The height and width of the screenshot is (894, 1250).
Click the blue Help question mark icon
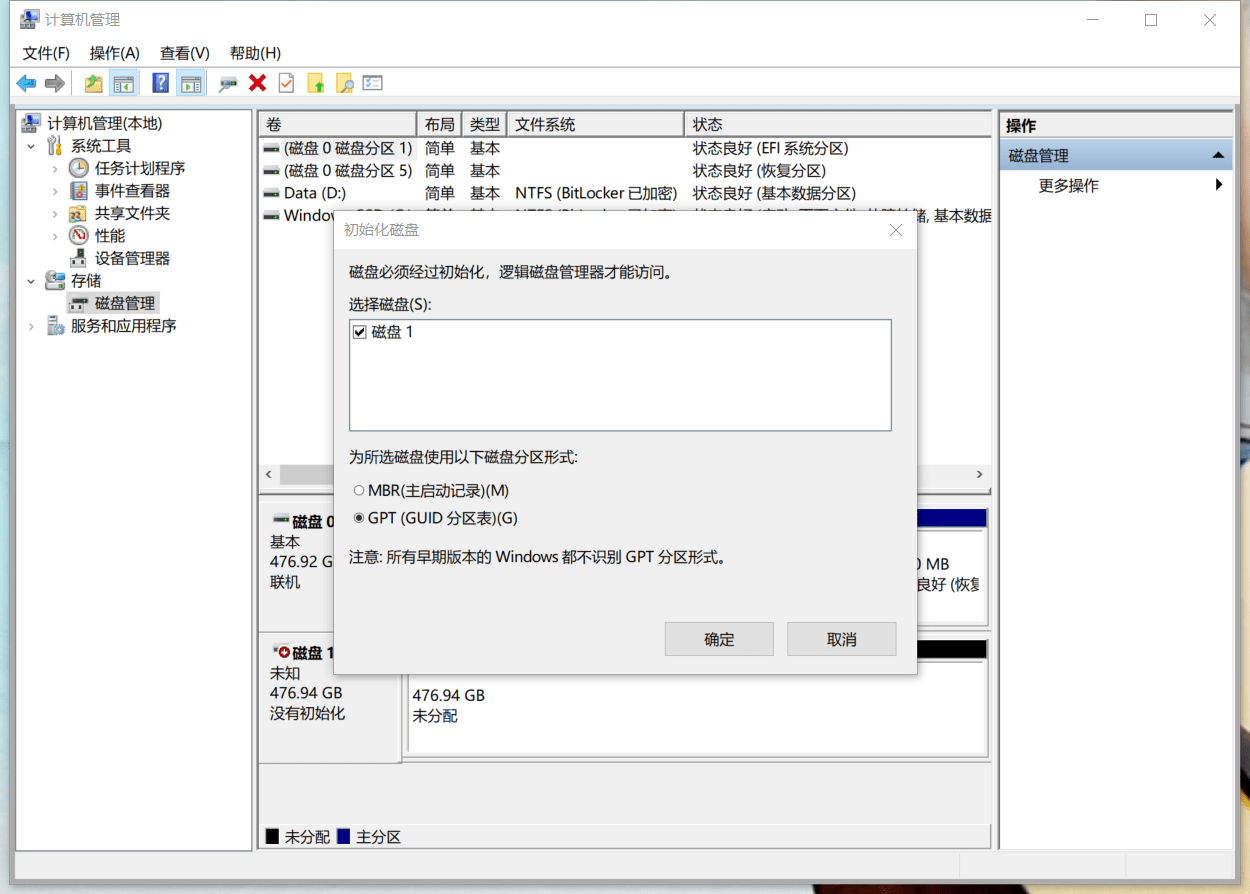160,84
